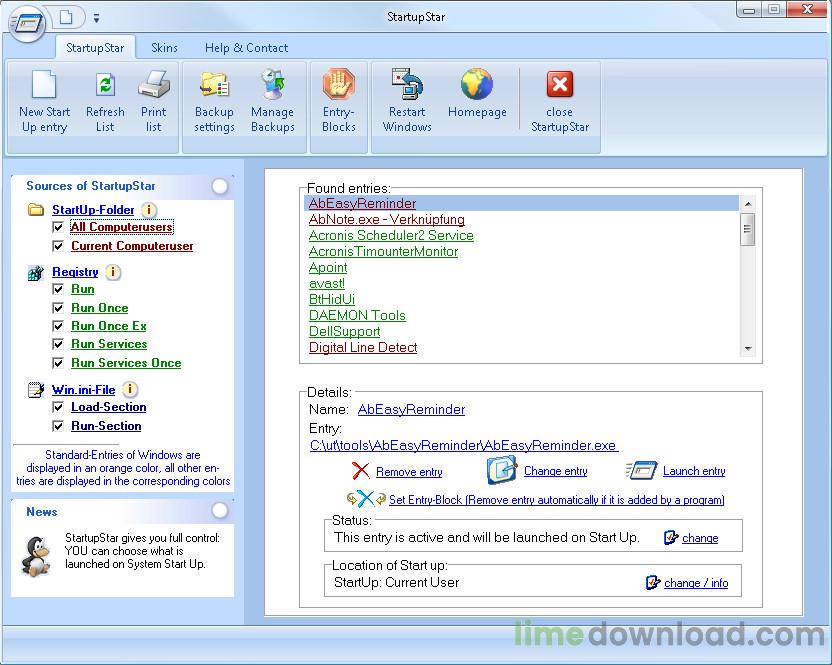Collapse the News panel
The image size is (832, 665).
coord(220,511)
